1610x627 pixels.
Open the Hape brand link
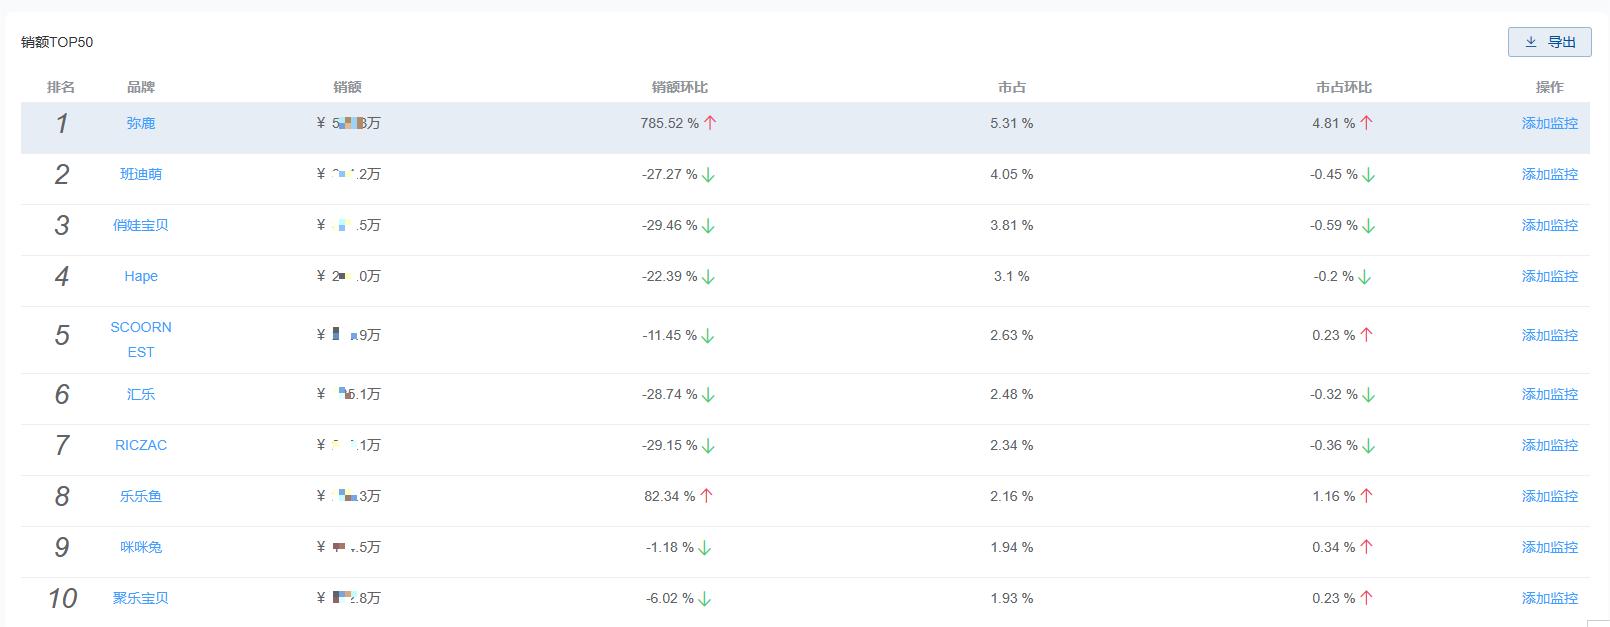pyautogui.click(x=141, y=276)
